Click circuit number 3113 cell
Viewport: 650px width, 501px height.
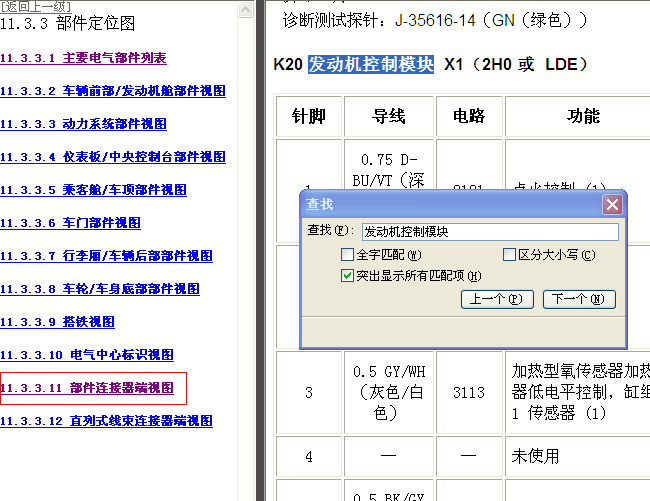[469, 392]
